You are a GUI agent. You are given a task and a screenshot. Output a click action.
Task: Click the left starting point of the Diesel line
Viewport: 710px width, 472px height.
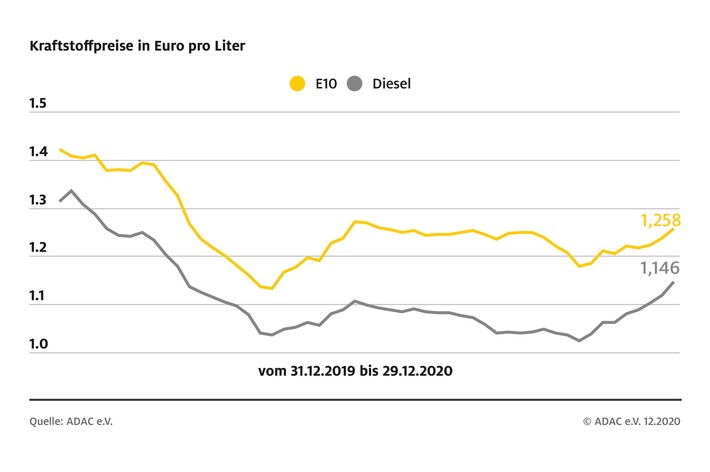coord(60,201)
